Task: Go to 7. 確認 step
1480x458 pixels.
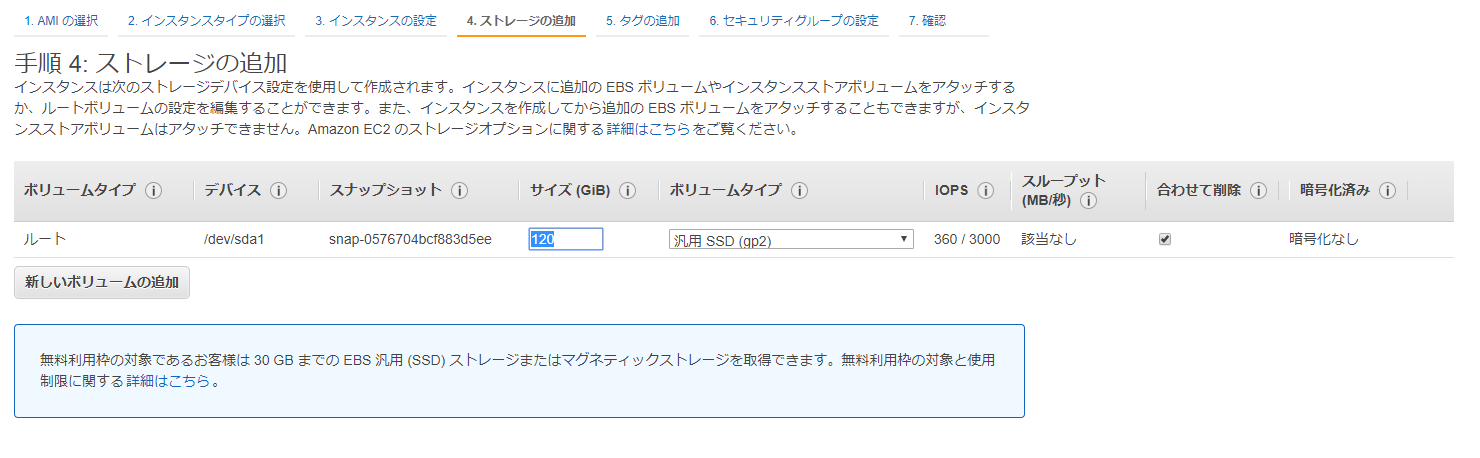Action: [927, 21]
